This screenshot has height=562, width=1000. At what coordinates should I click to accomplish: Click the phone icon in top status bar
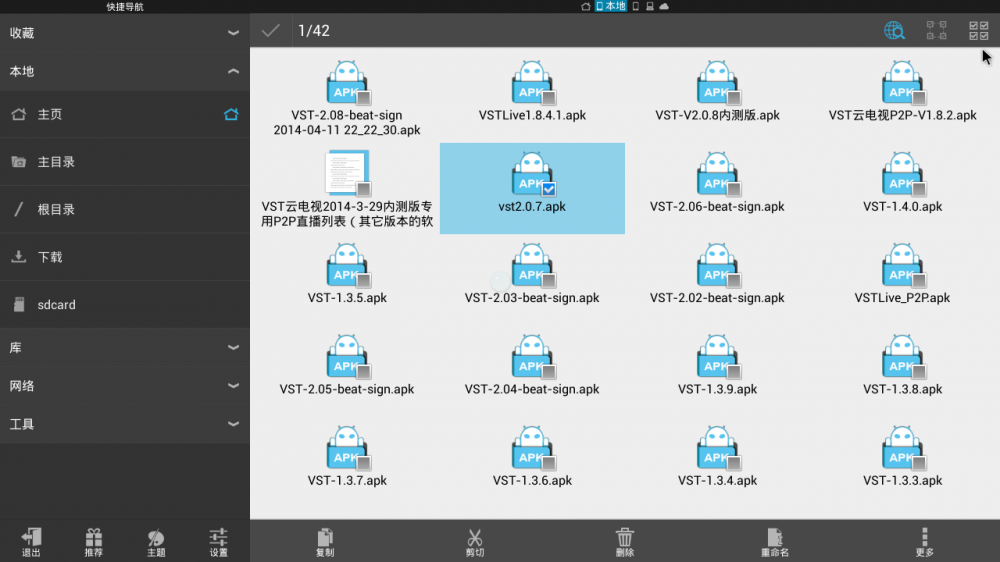coord(636,6)
